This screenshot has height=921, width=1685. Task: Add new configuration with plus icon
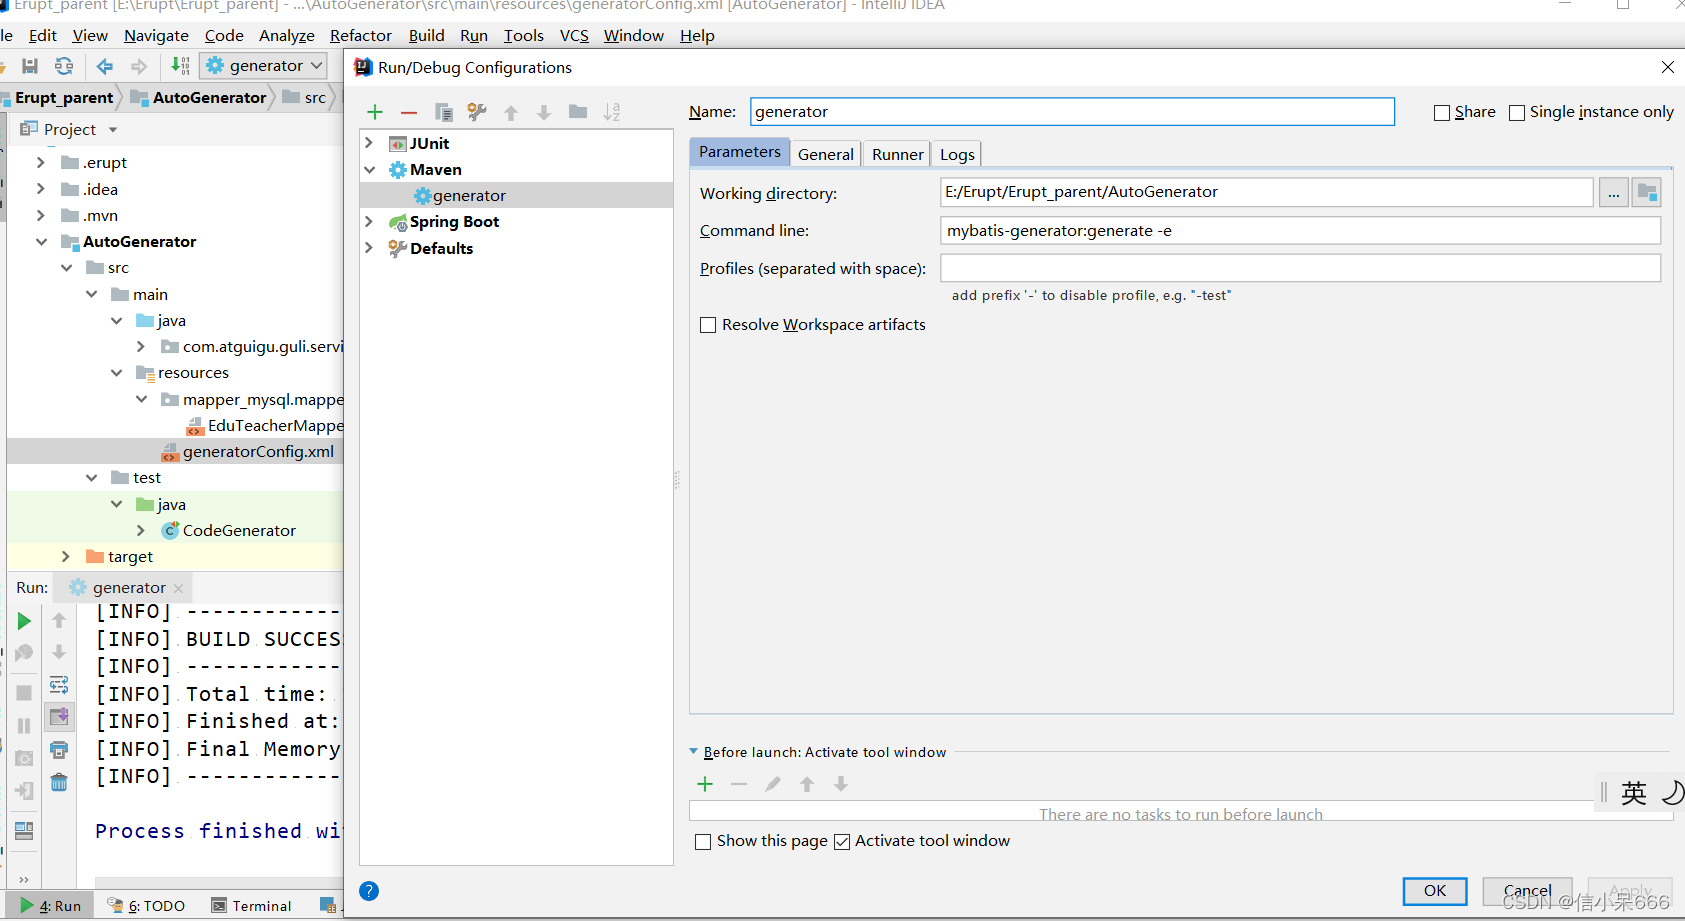tap(375, 112)
